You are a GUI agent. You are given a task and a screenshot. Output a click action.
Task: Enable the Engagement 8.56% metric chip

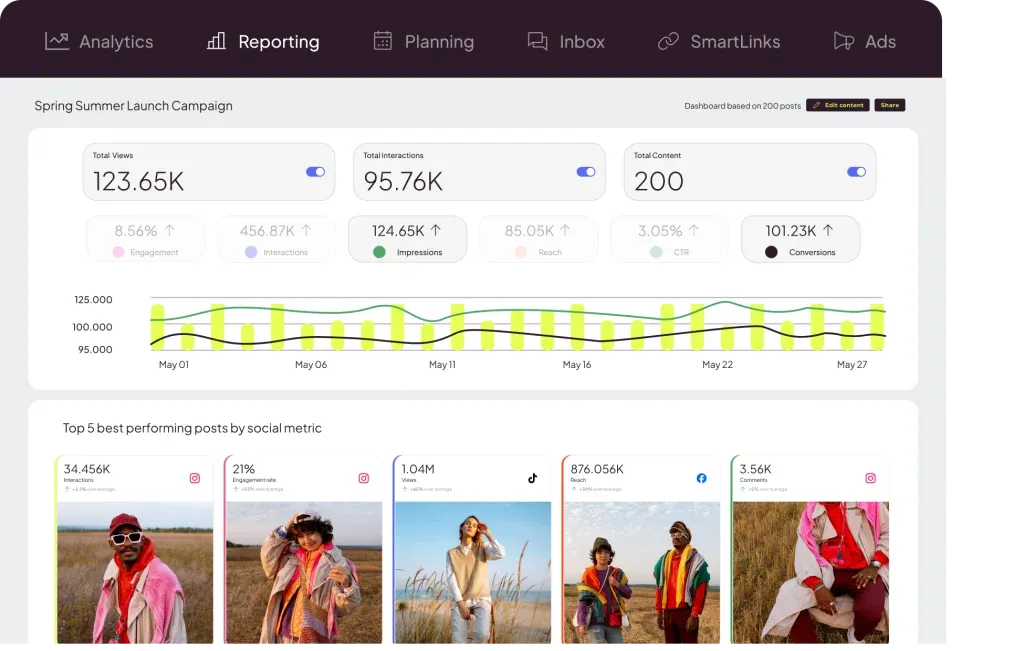(145, 239)
